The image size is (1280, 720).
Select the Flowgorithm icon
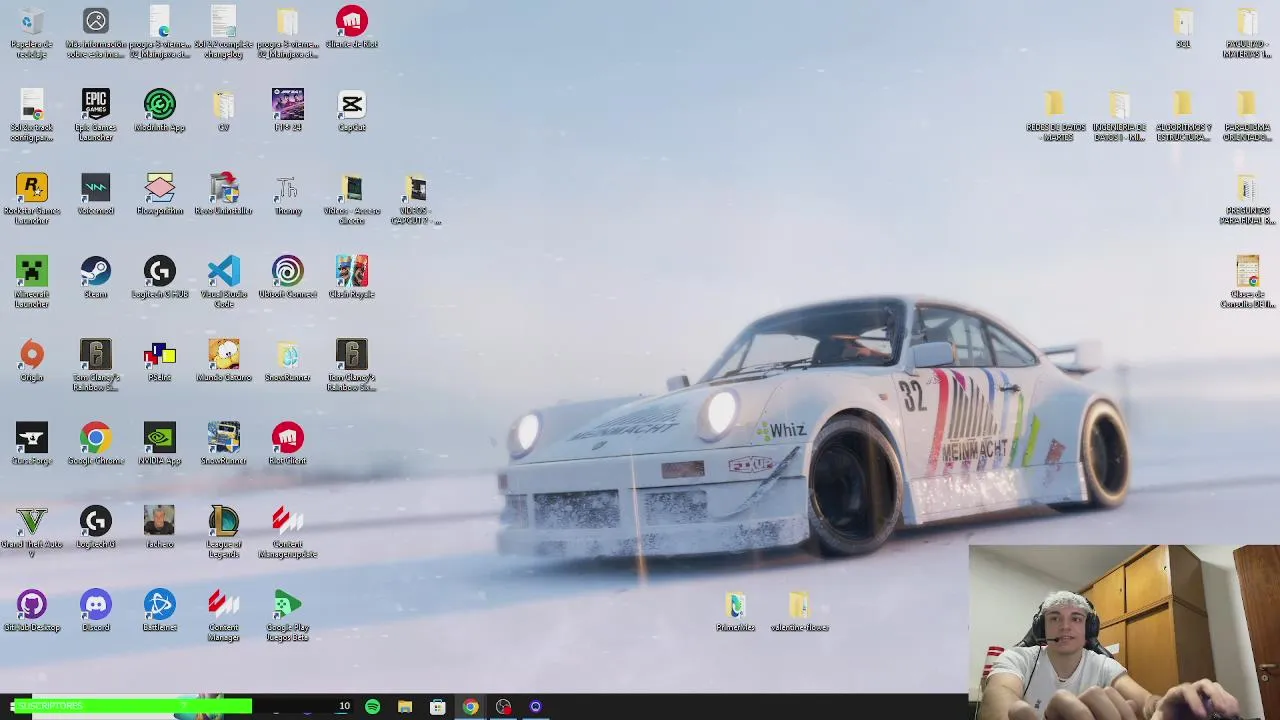click(159, 194)
